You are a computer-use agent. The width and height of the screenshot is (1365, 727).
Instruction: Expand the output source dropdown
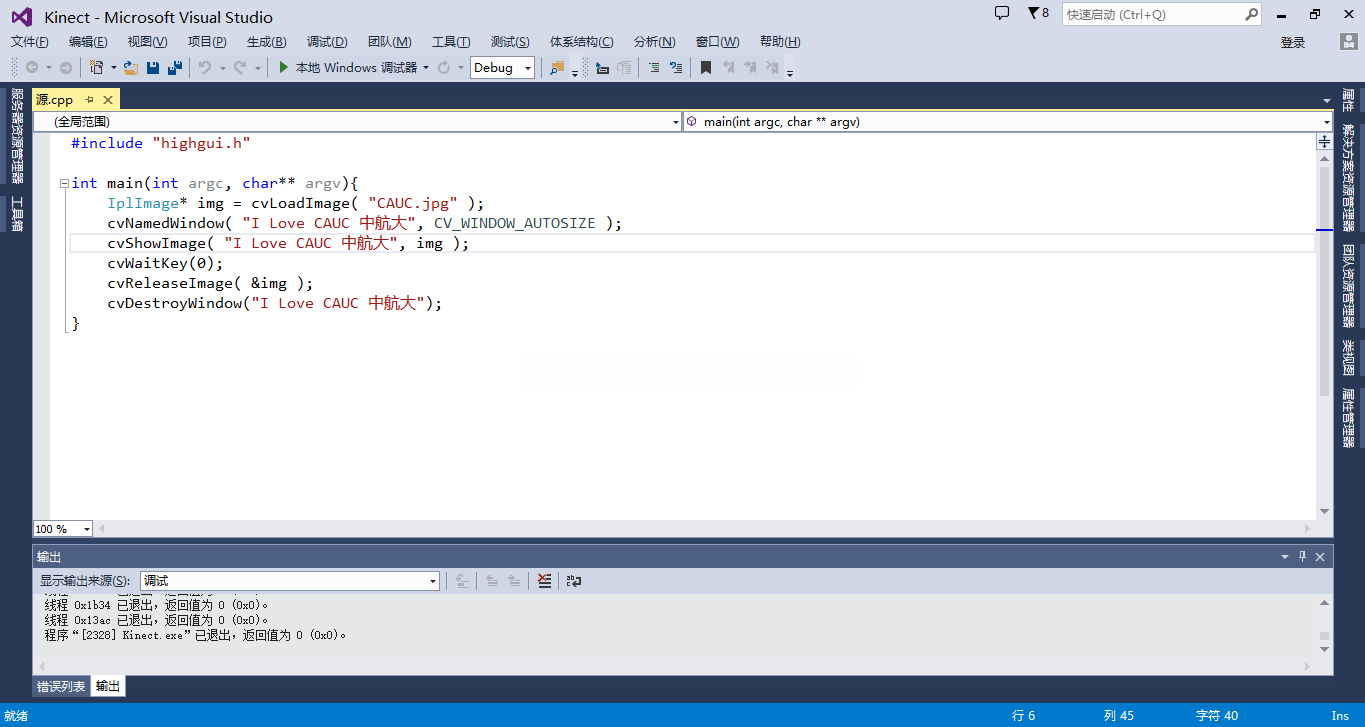(433, 581)
